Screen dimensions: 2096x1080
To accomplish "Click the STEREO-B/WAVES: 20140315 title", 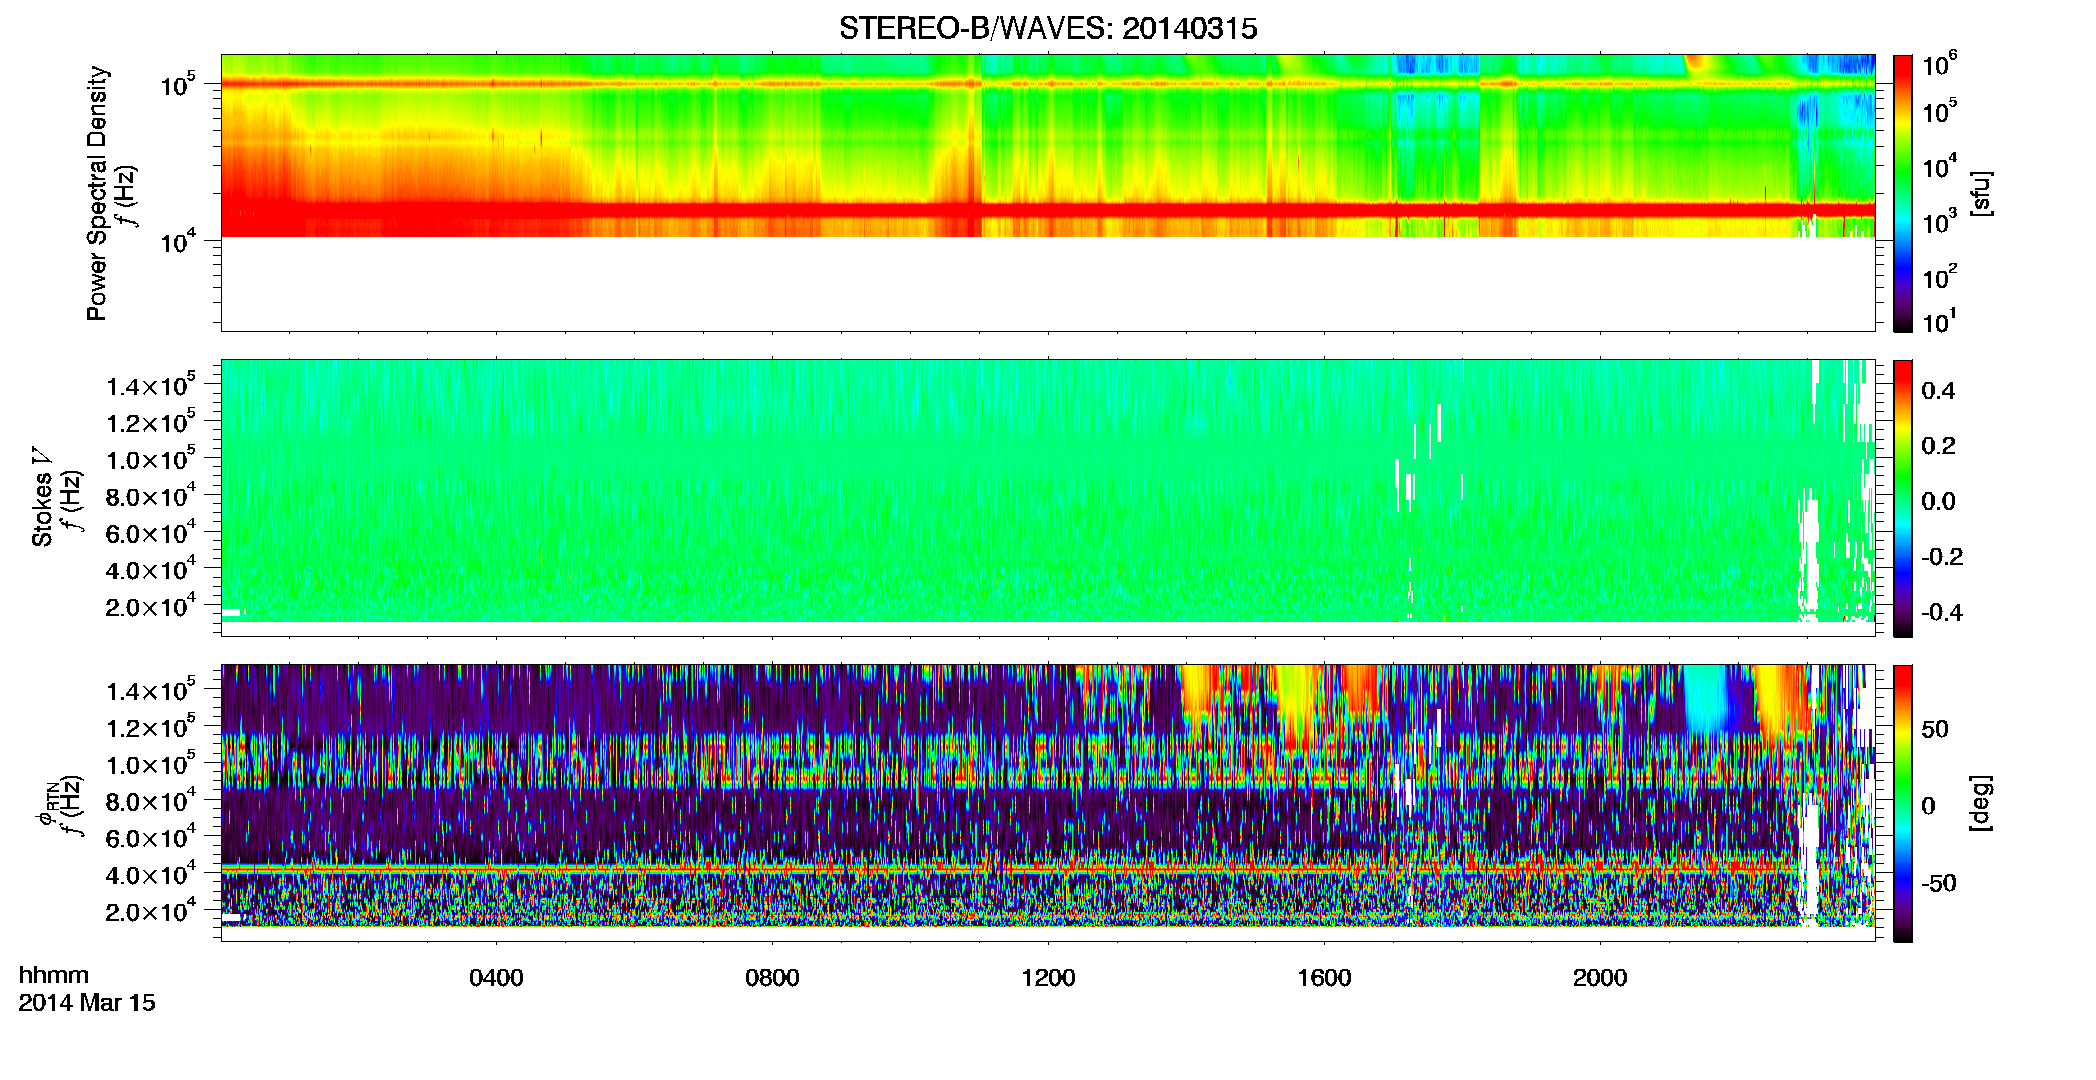I will [1048, 28].
